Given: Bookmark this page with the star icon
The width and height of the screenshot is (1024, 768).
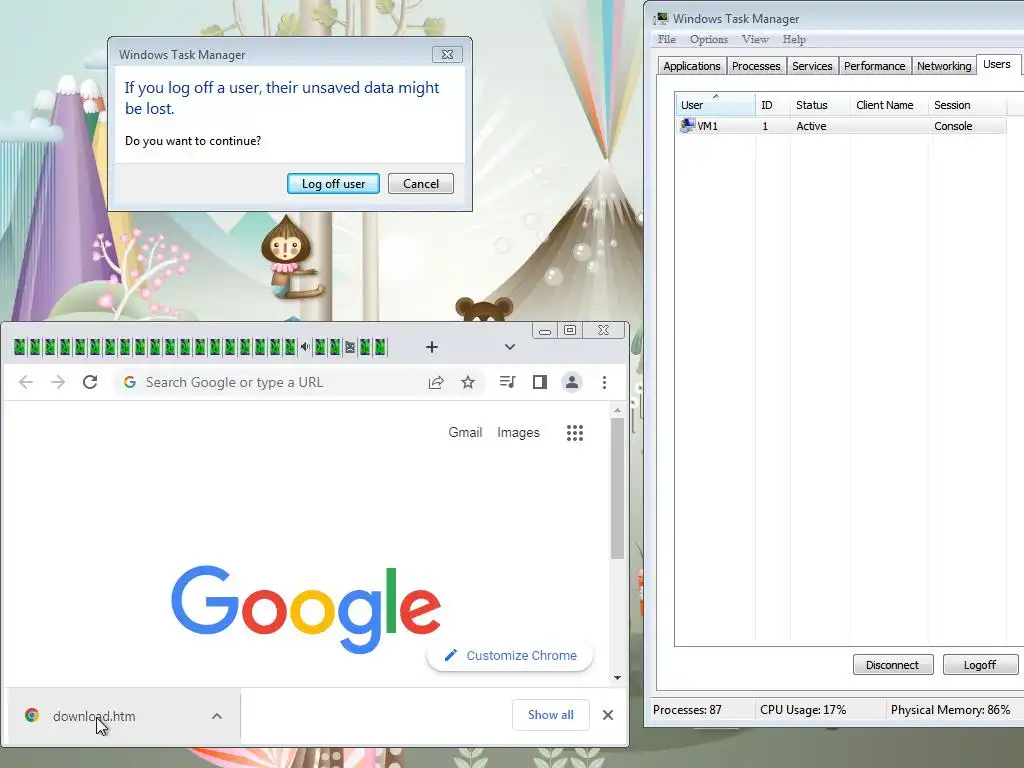Looking at the screenshot, I should coord(468,382).
